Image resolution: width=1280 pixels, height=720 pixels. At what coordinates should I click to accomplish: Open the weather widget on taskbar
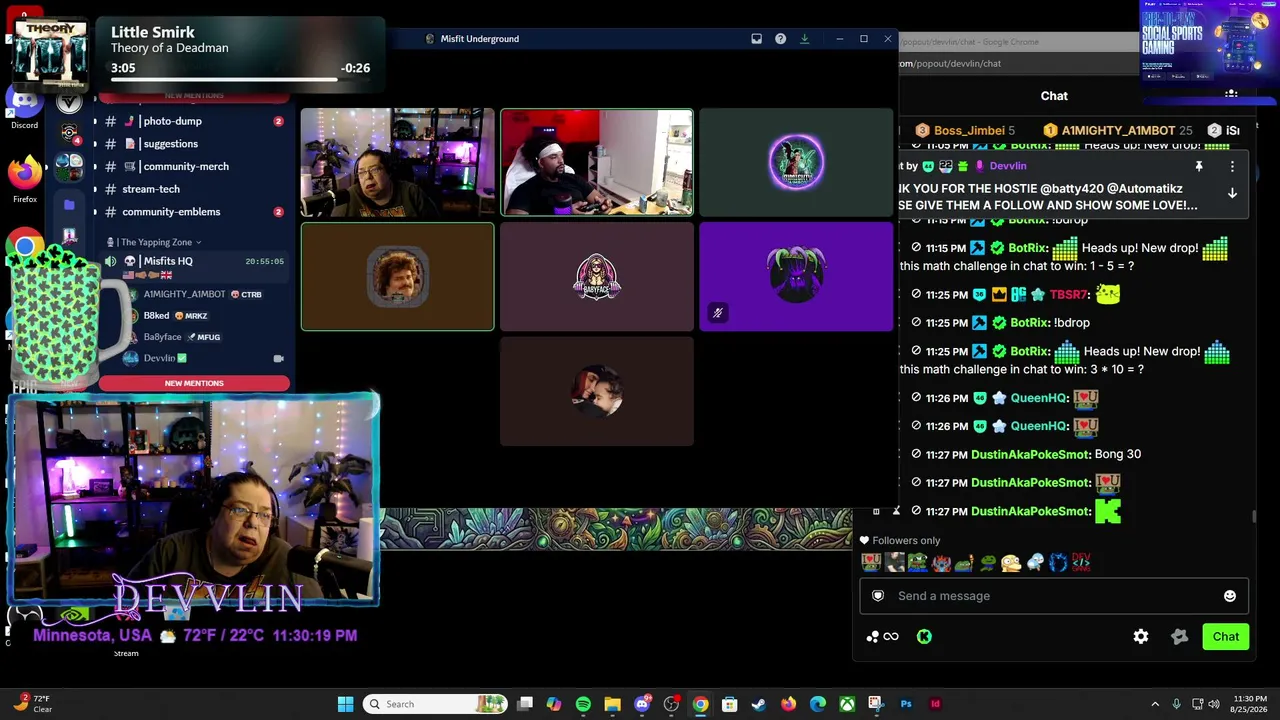pos(32,704)
